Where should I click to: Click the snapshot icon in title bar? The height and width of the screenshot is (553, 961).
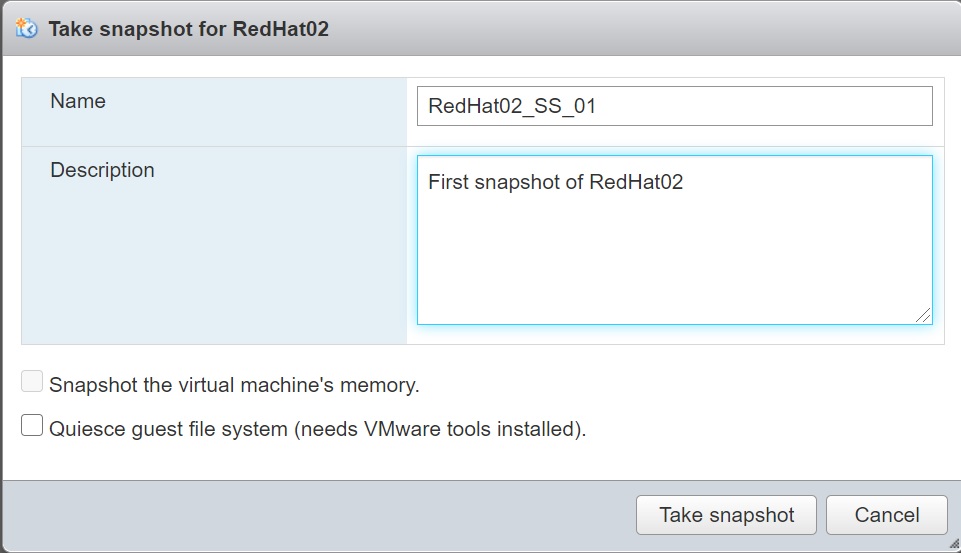(x=27, y=28)
